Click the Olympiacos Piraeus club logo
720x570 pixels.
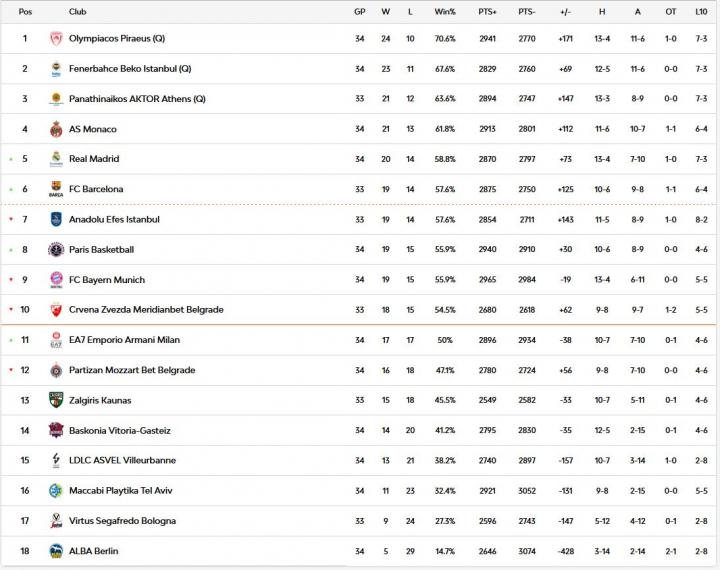pos(56,39)
